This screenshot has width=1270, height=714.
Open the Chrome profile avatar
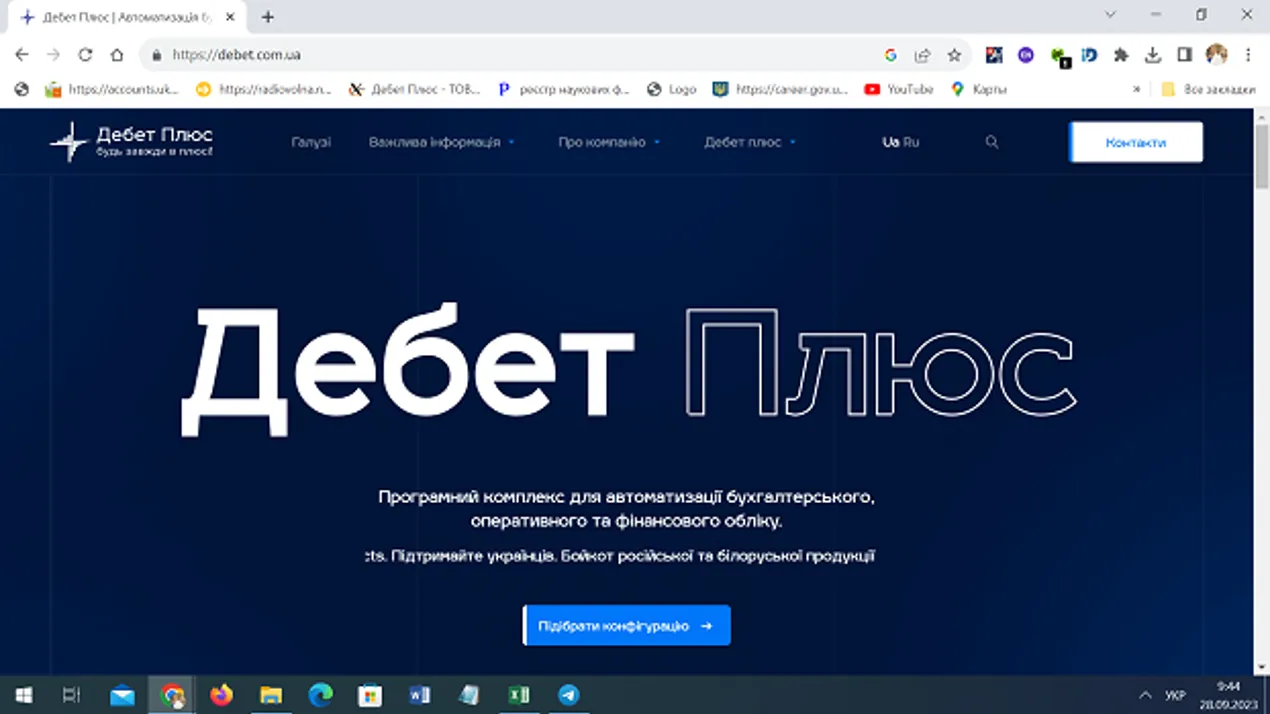1216,55
